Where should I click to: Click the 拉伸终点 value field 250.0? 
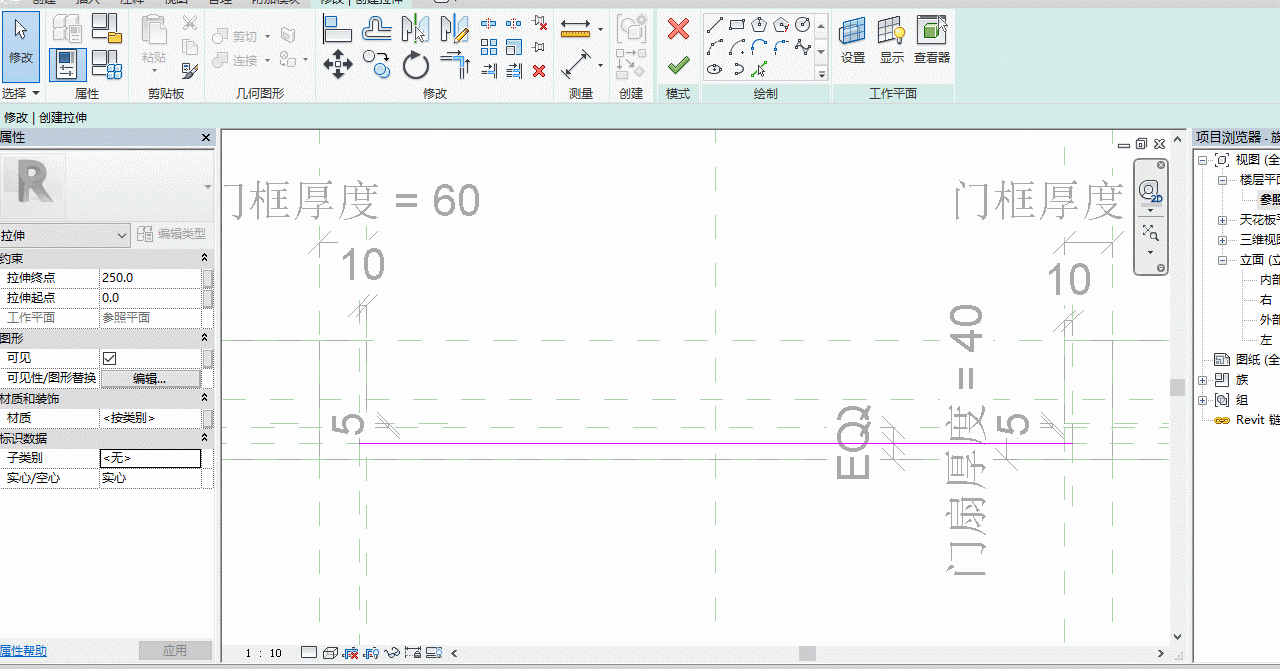point(150,278)
